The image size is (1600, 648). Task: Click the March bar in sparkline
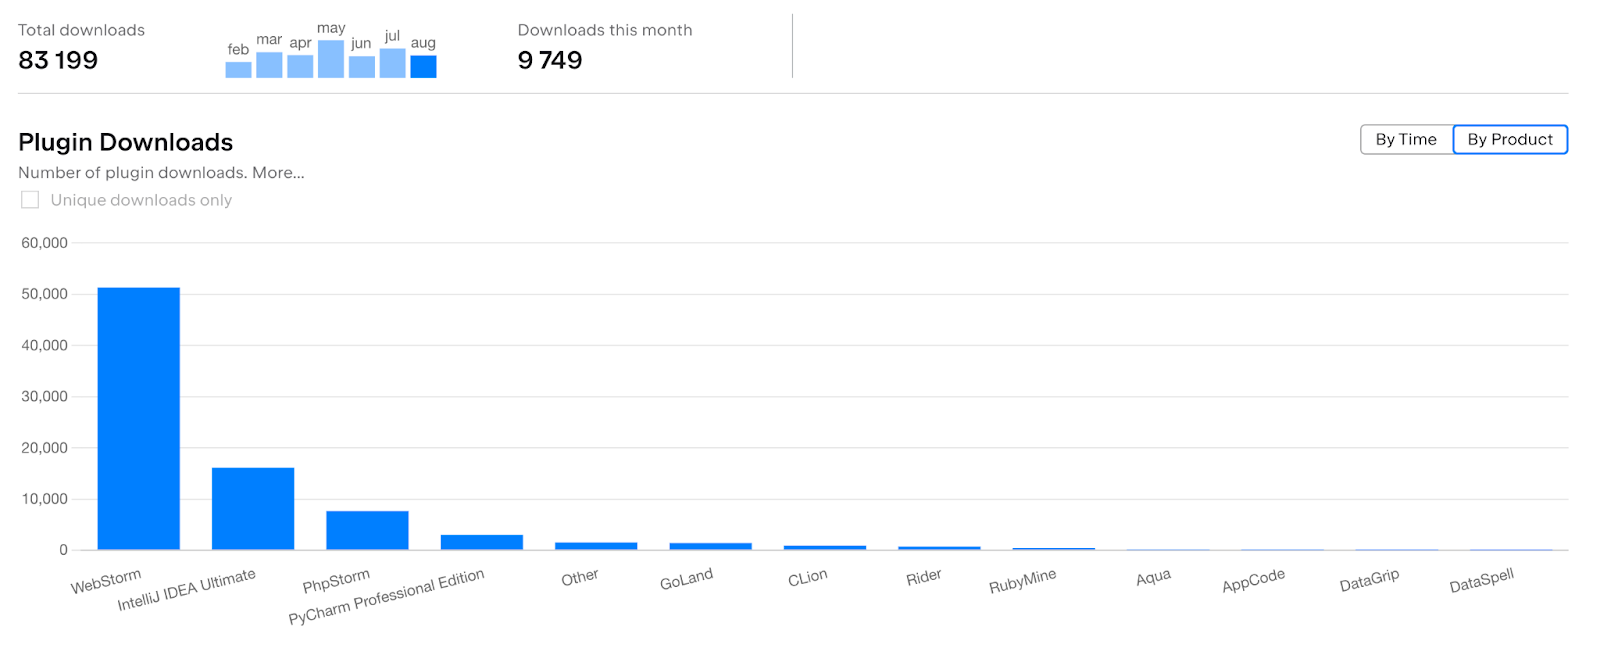click(269, 65)
